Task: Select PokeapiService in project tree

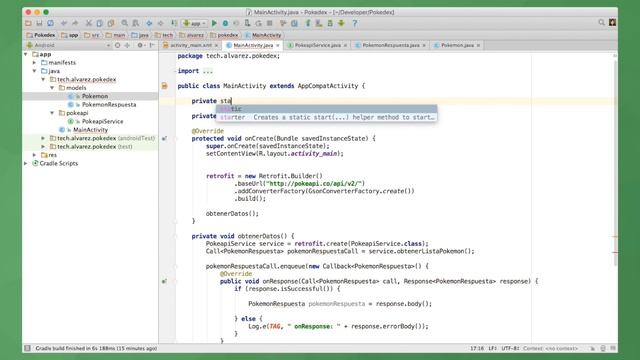Action: click(102, 121)
